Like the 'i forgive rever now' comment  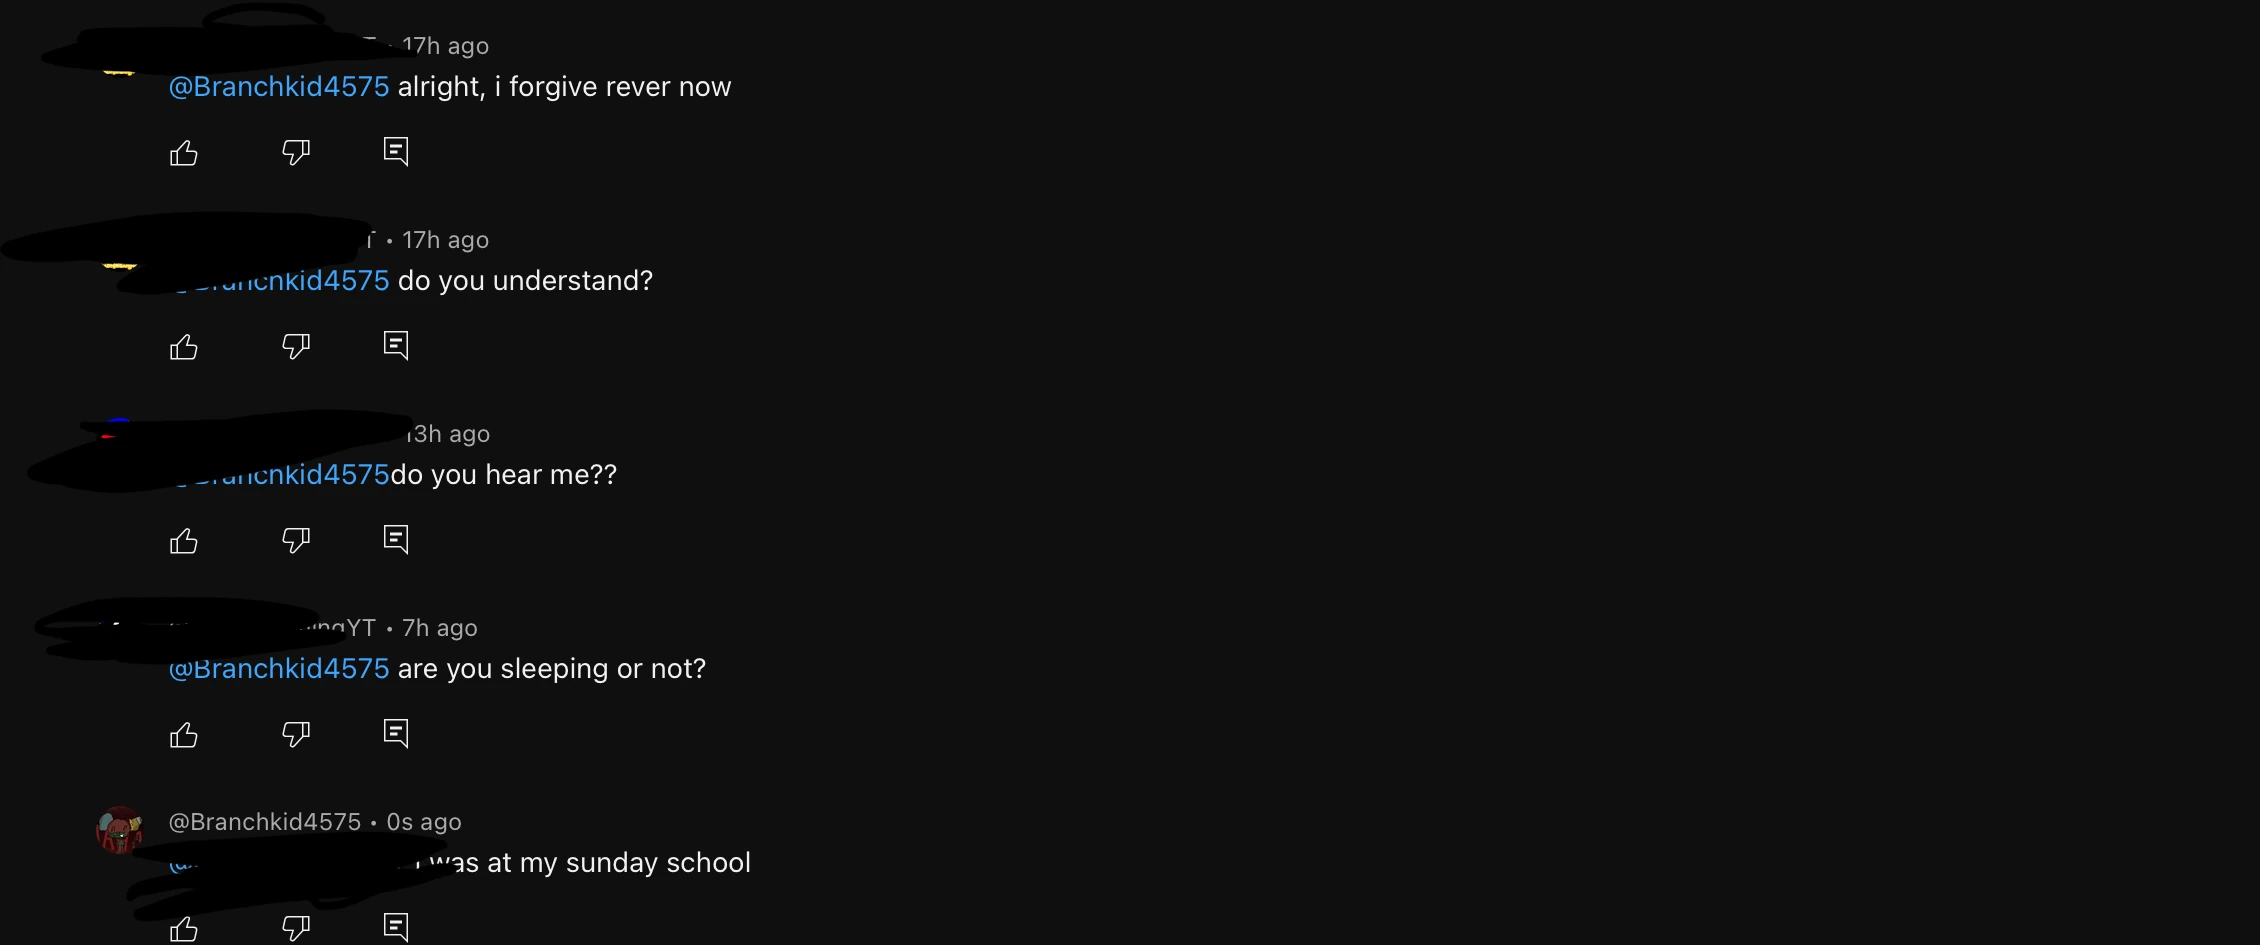tap(185, 152)
